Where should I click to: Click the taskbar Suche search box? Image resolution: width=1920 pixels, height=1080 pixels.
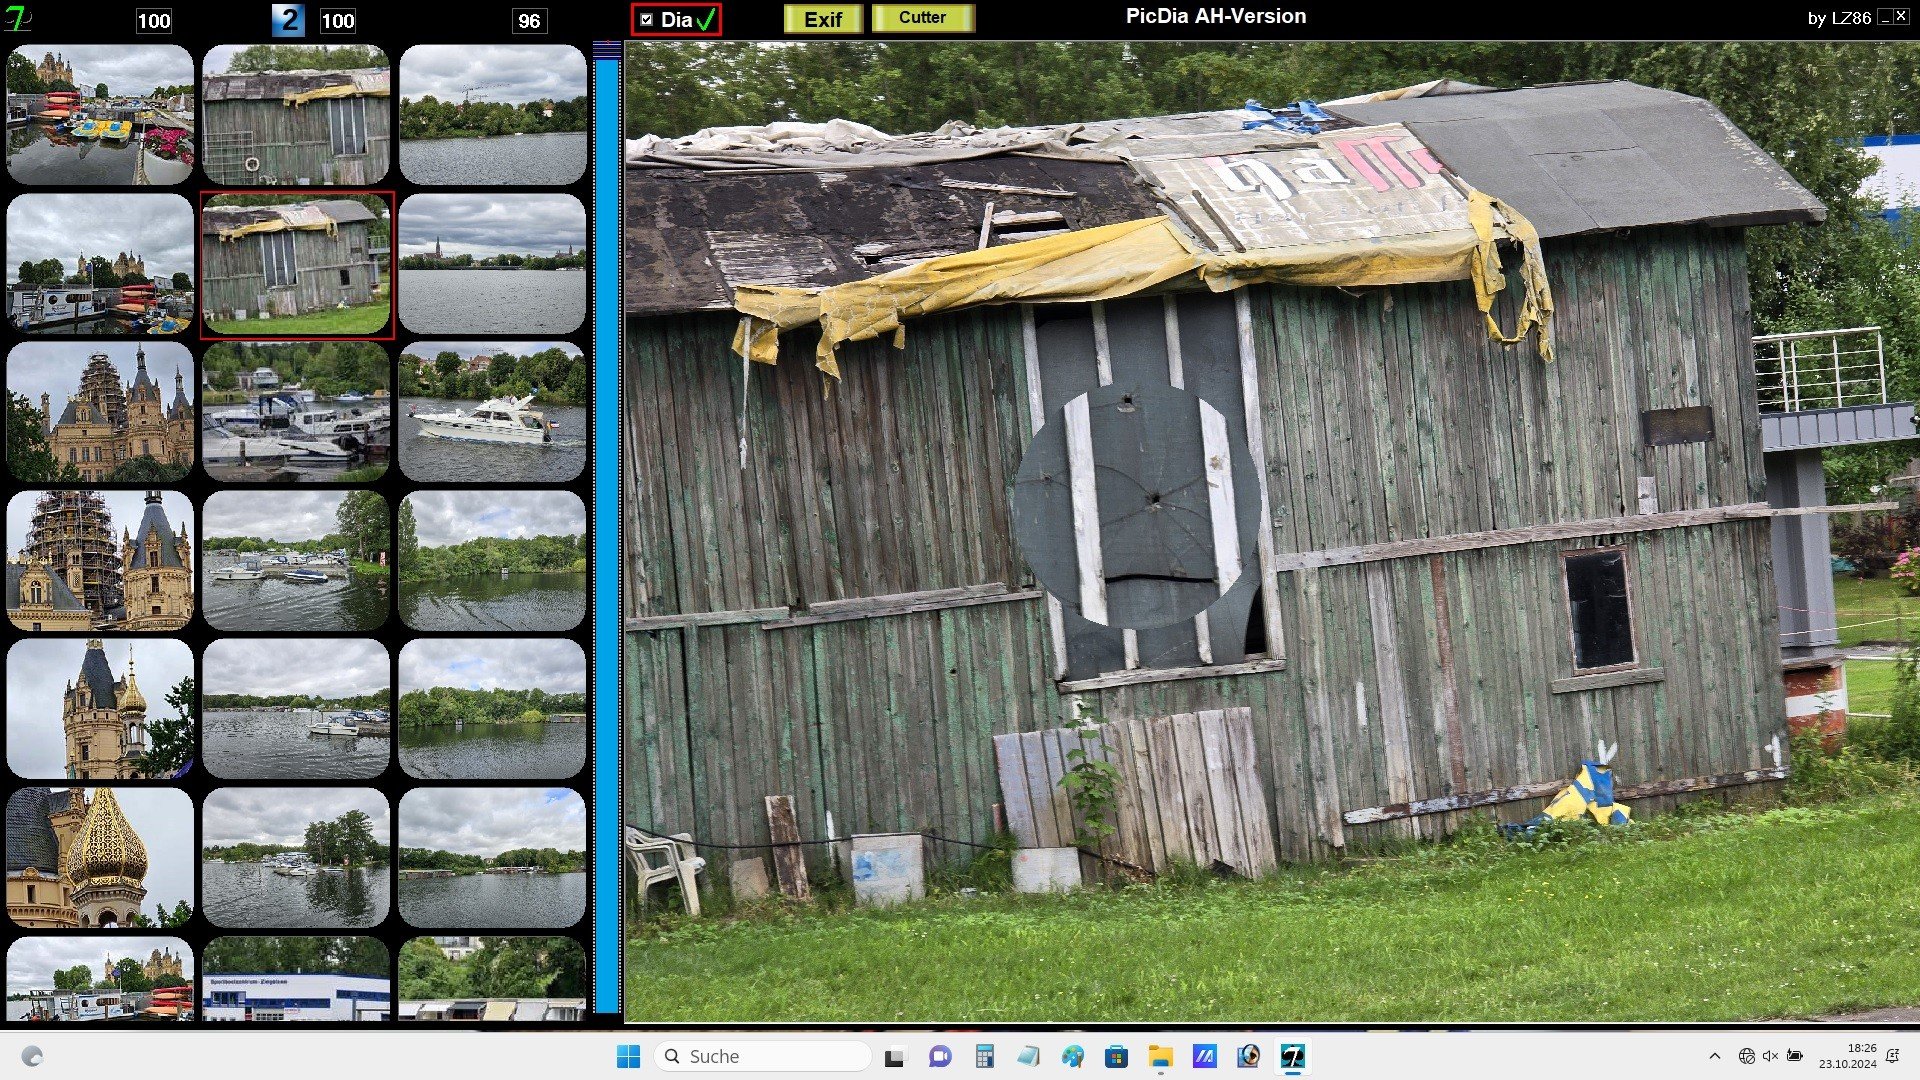pos(763,1056)
